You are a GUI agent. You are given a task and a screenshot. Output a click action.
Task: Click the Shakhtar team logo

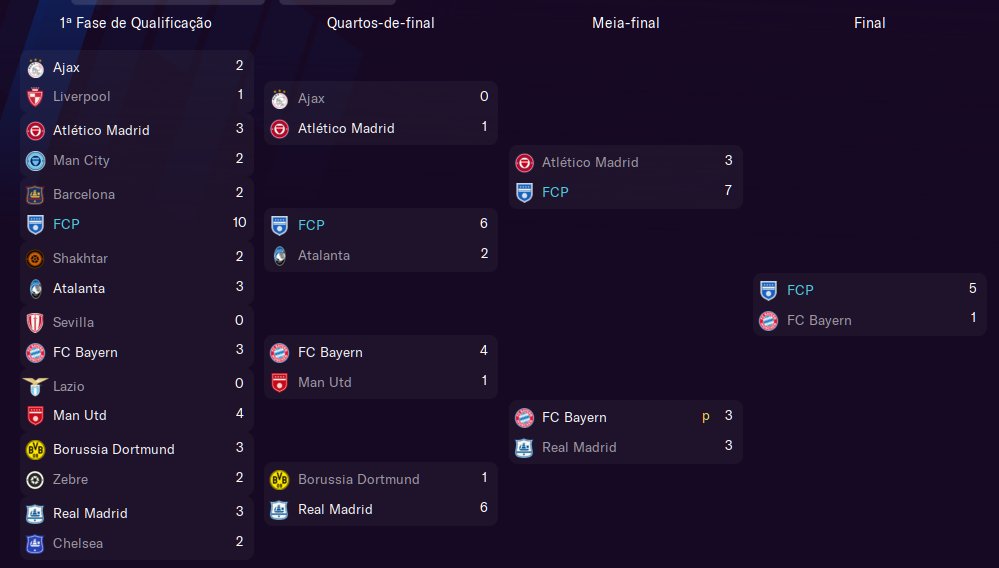[x=35, y=259]
